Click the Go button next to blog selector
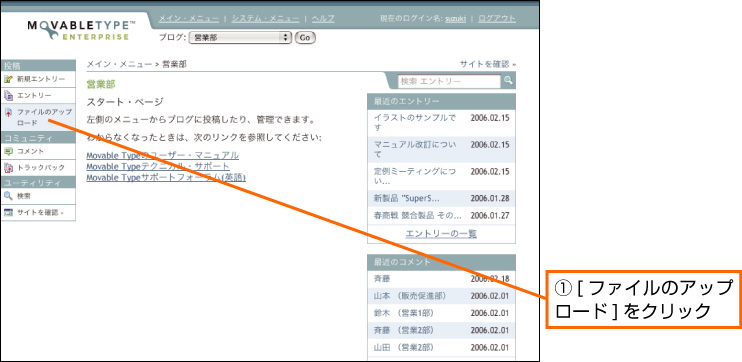The image size is (742, 362). pos(305,38)
